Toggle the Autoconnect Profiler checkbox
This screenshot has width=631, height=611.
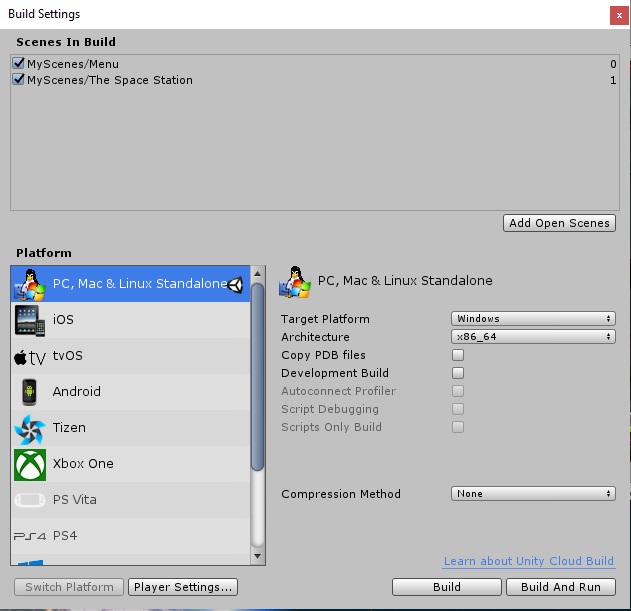(458, 391)
